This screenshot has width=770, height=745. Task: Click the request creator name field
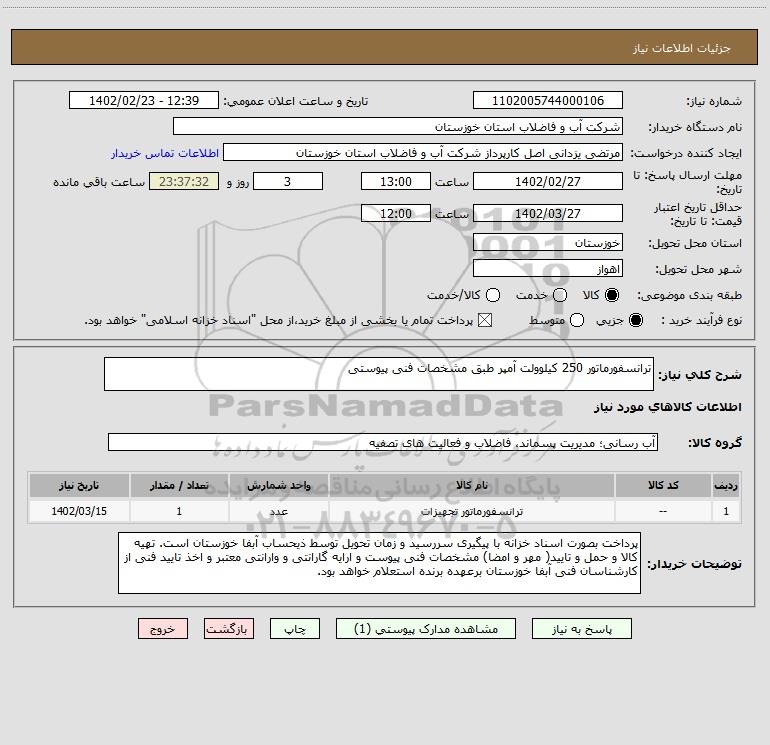[423, 153]
